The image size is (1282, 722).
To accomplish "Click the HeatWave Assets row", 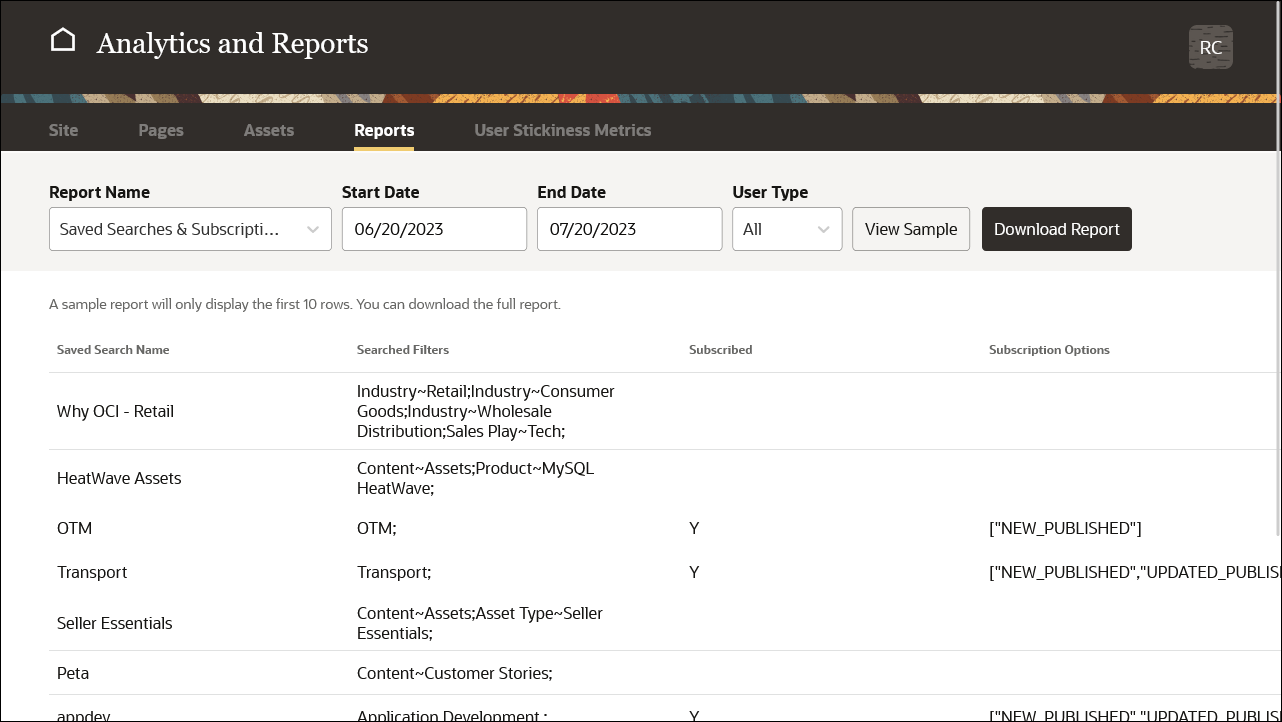I will click(x=119, y=478).
